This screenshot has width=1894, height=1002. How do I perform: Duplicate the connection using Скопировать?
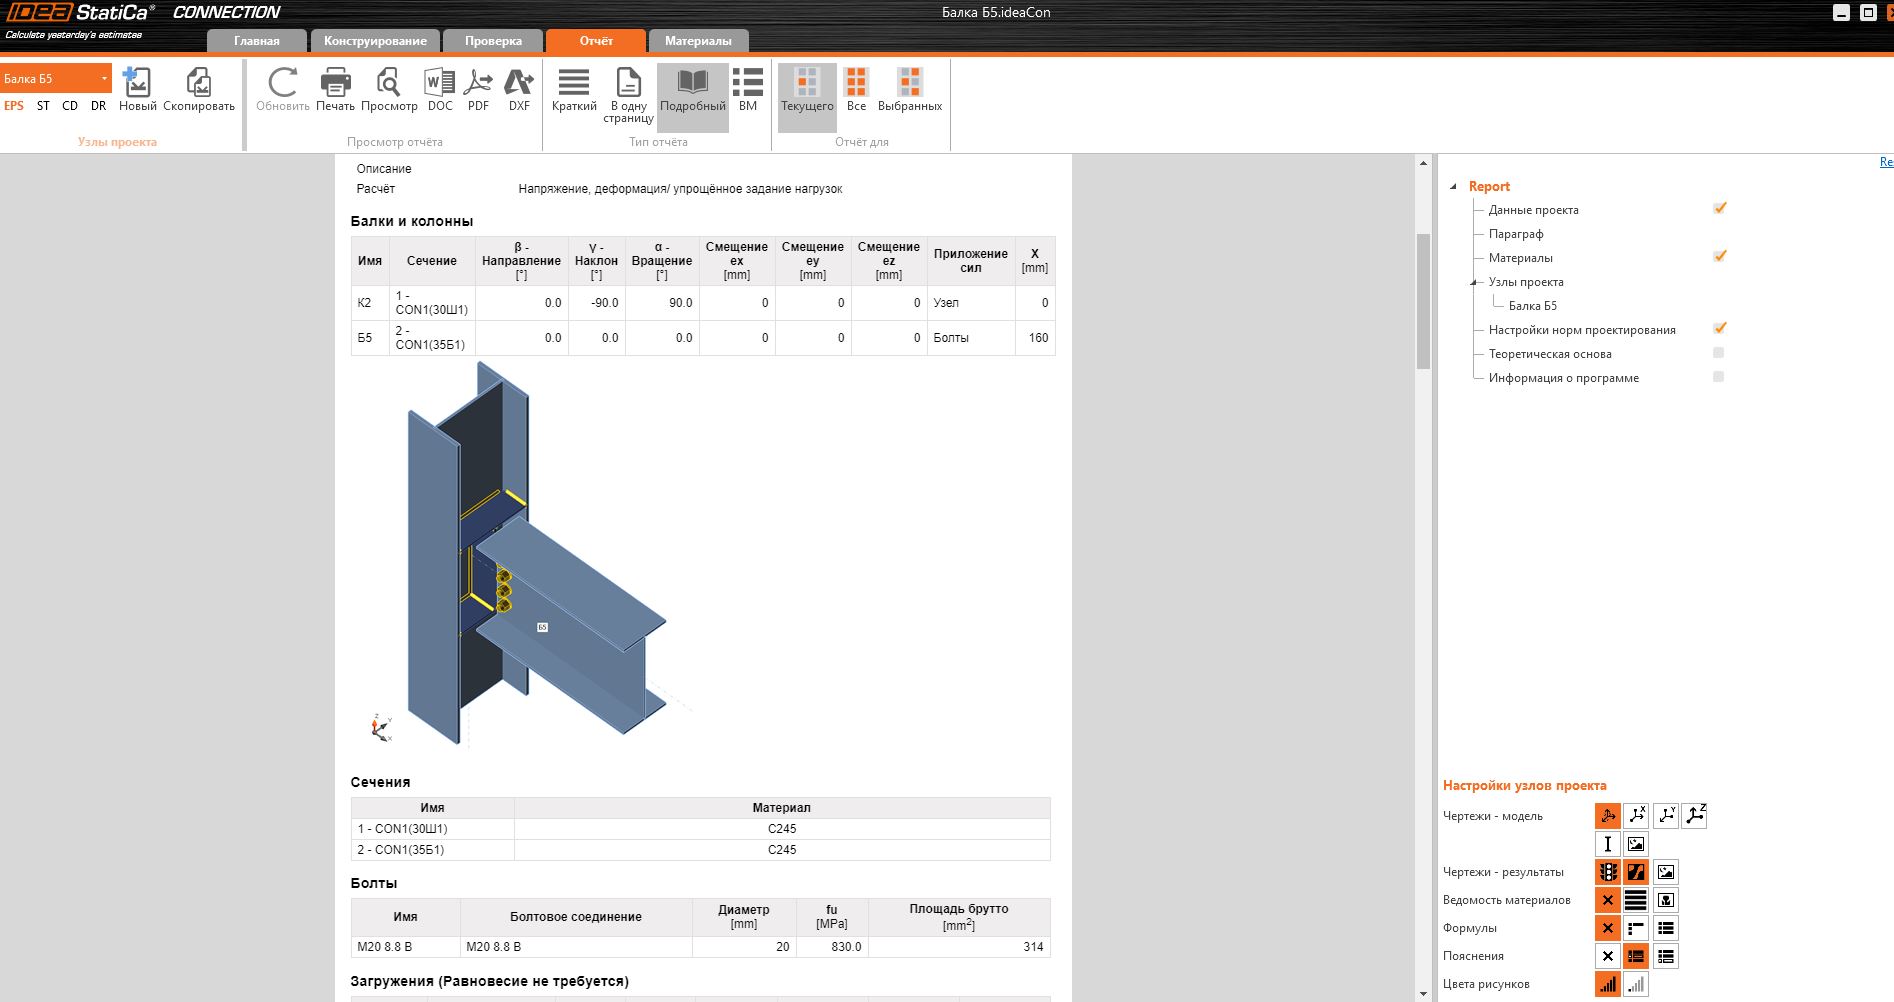click(199, 89)
